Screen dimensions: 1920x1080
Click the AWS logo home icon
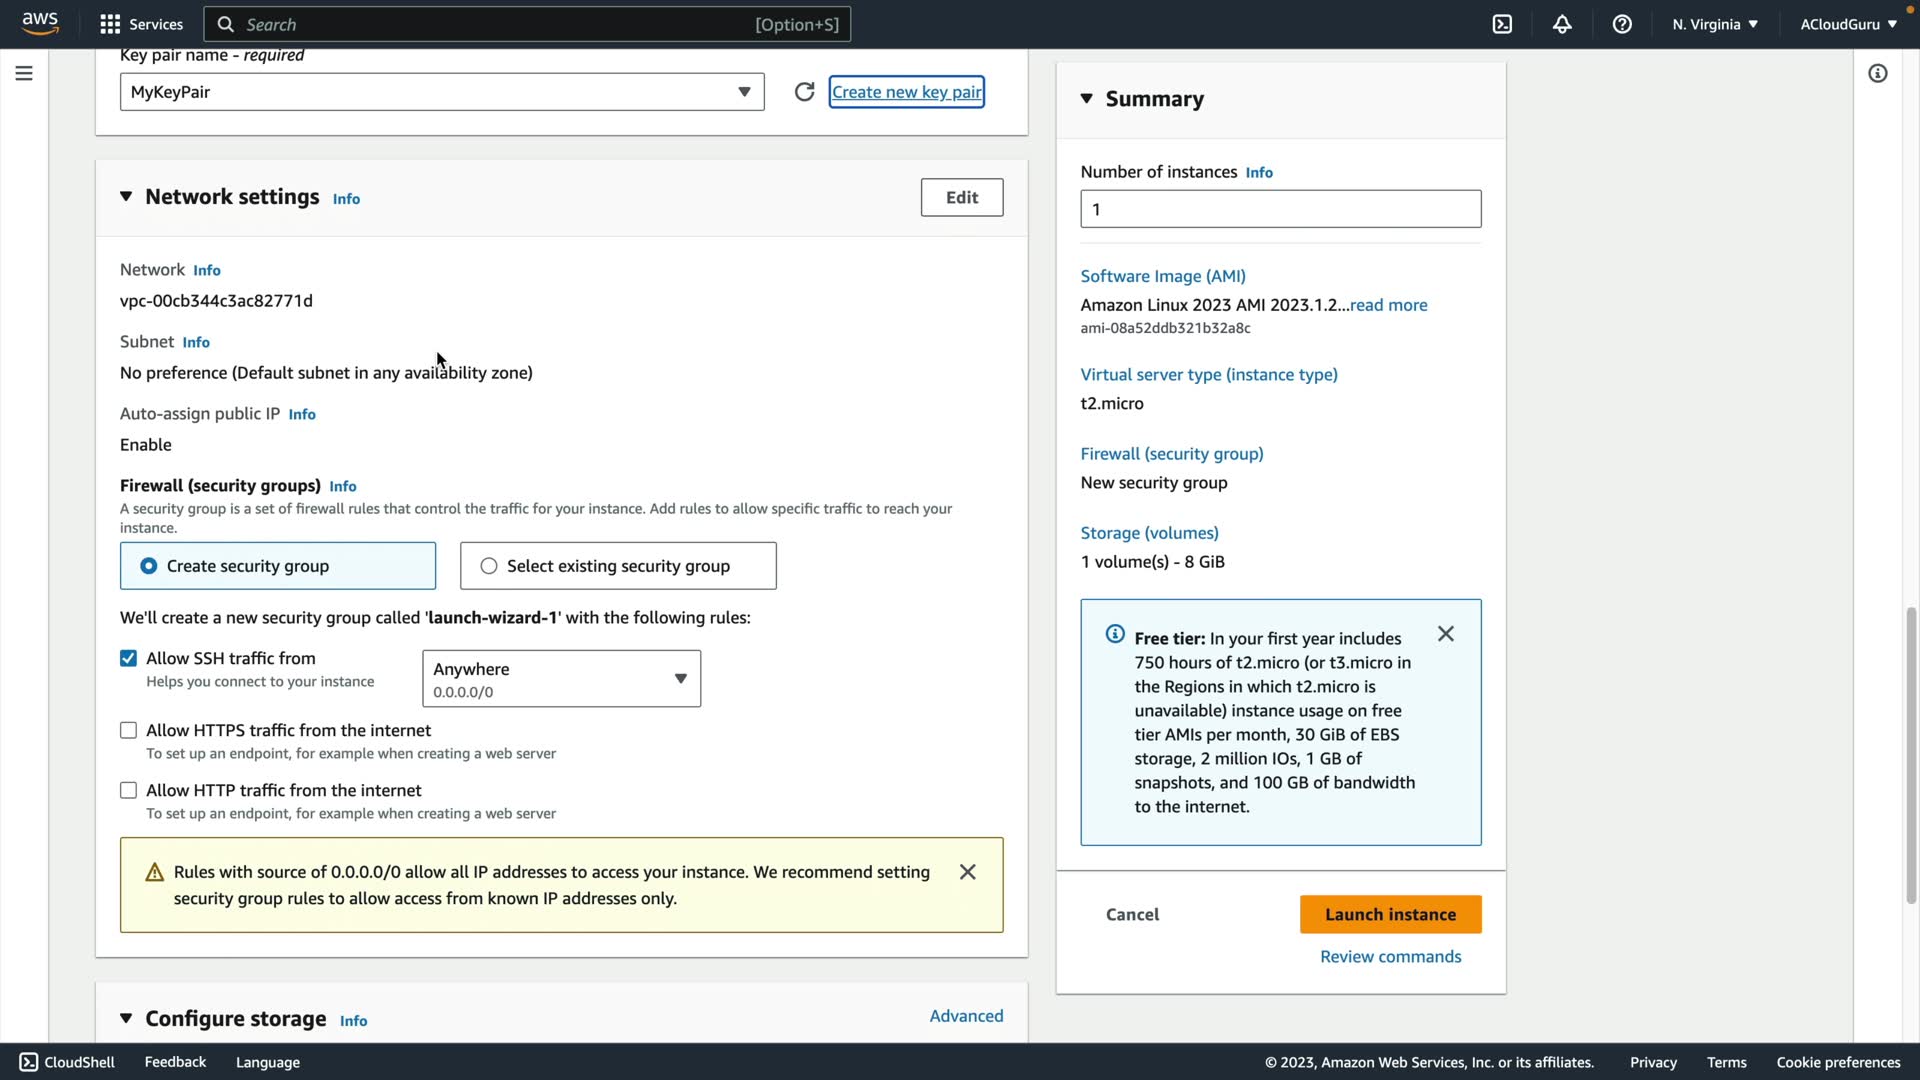coord(40,23)
